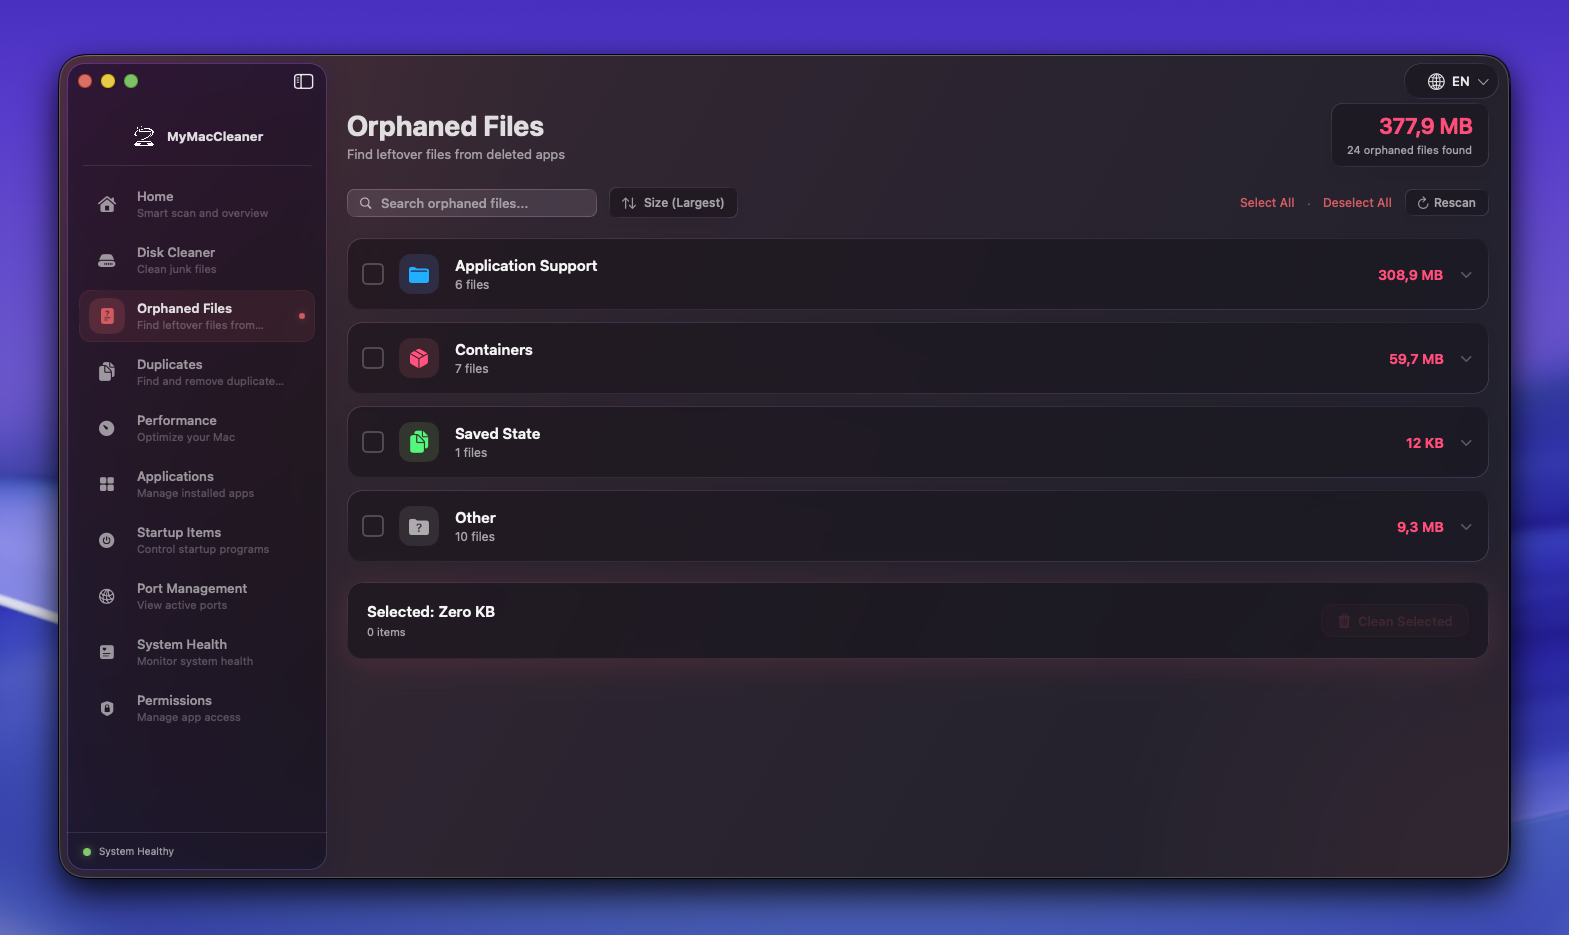Click the 377,9 MB total size
Viewport: 1569px width, 935px height.
tap(1426, 126)
